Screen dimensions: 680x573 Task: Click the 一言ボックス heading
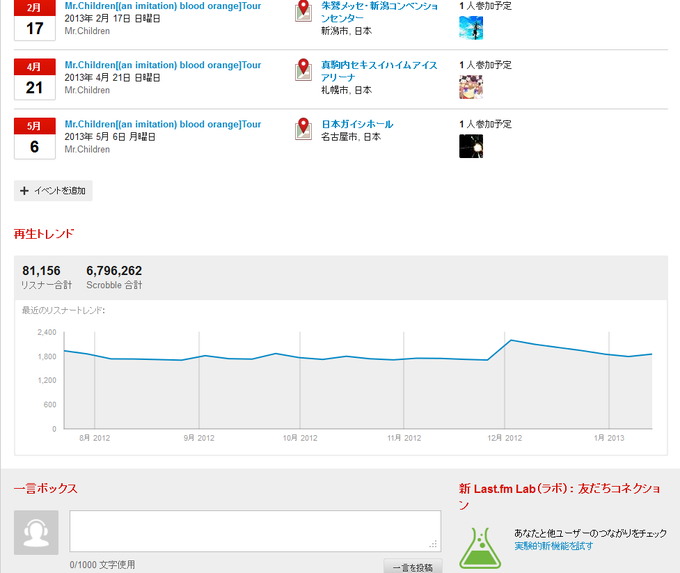[x=46, y=488]
